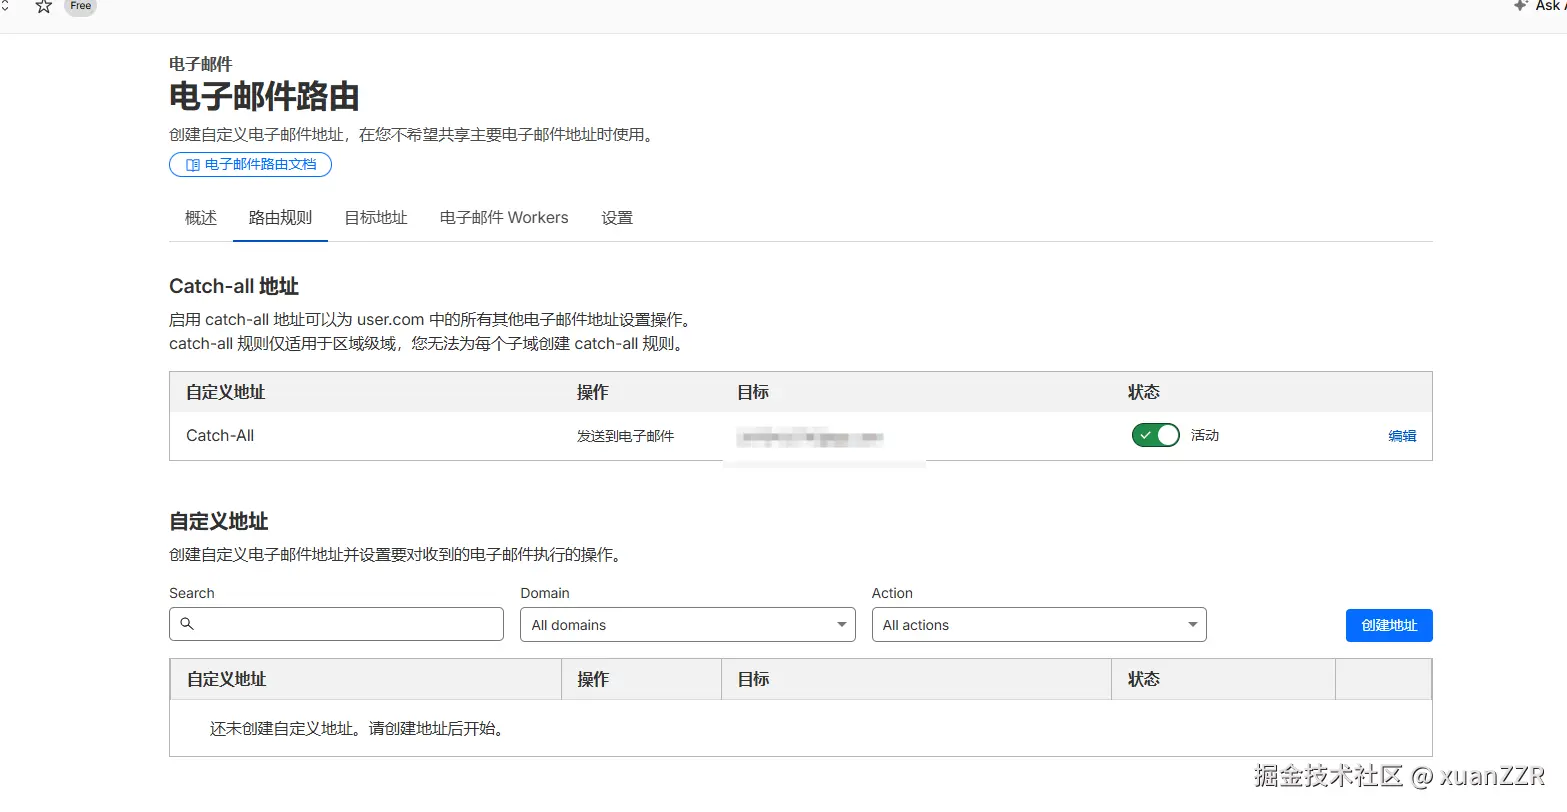The height and width of the screenshot is (812, 1567).
Task: Click the Free plan badge
Action: point(81,7)
